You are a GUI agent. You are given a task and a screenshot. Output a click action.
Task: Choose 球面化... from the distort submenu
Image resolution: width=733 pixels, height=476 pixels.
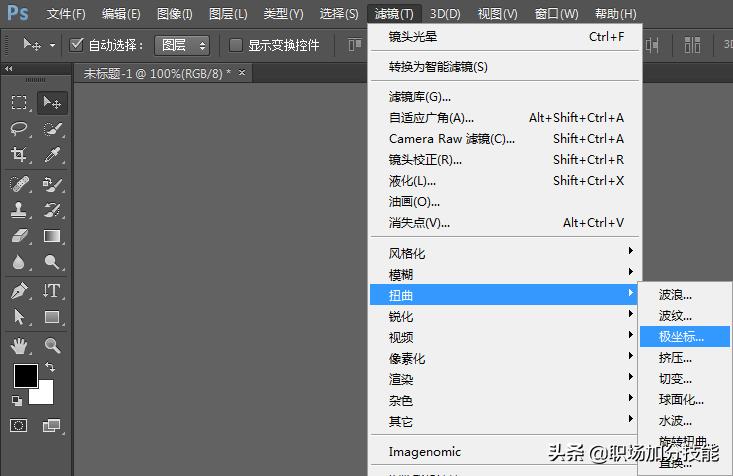[x=684, y=399]
